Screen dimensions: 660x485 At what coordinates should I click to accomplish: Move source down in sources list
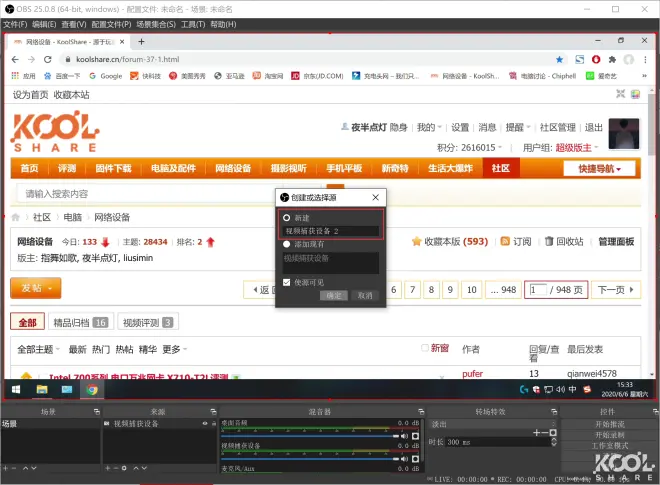[144, 468]
